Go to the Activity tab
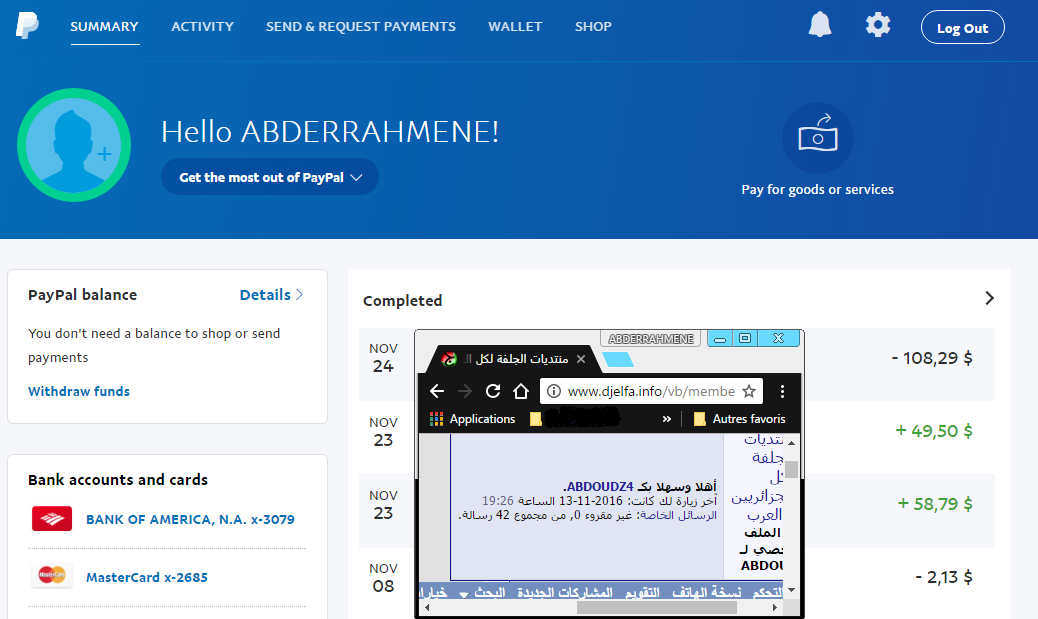Screen dimensions: 1038x619 tap(203, 26)
